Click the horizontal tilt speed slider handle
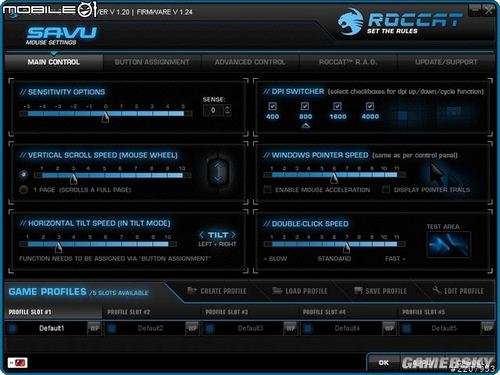The width and height of the screenshot is (500, 375). click(x=58, y=247)
